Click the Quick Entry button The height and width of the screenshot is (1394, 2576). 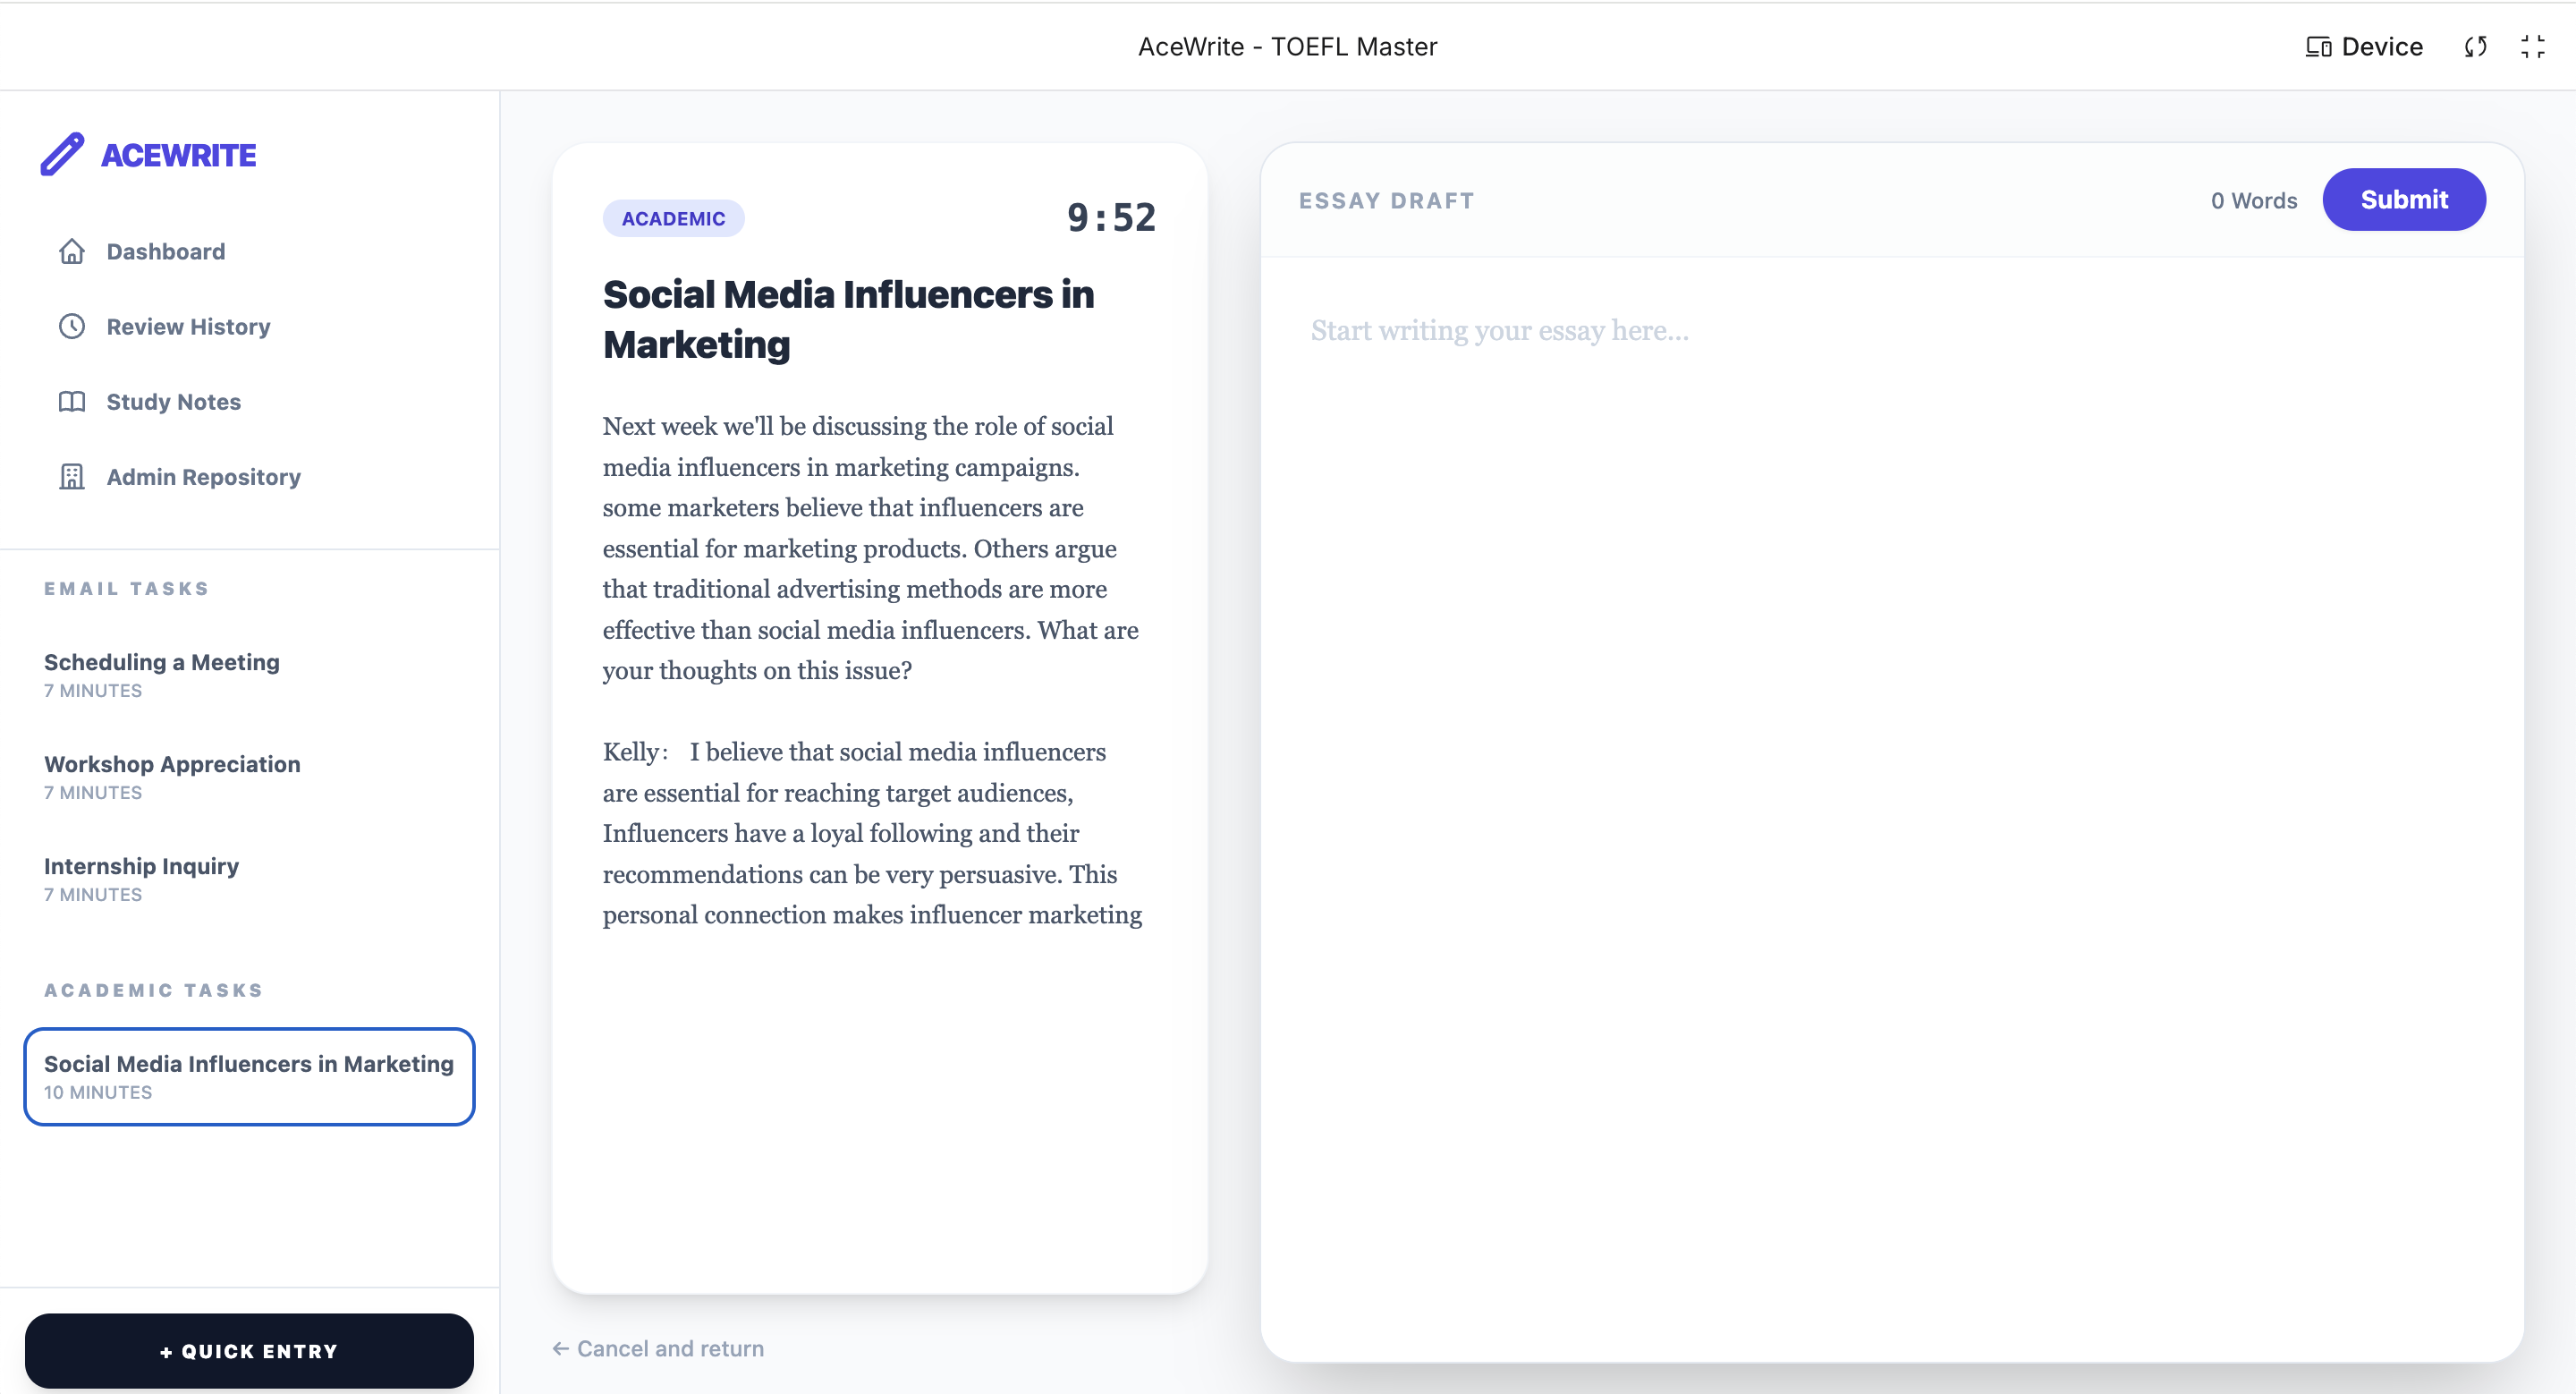pos(250,1350)
